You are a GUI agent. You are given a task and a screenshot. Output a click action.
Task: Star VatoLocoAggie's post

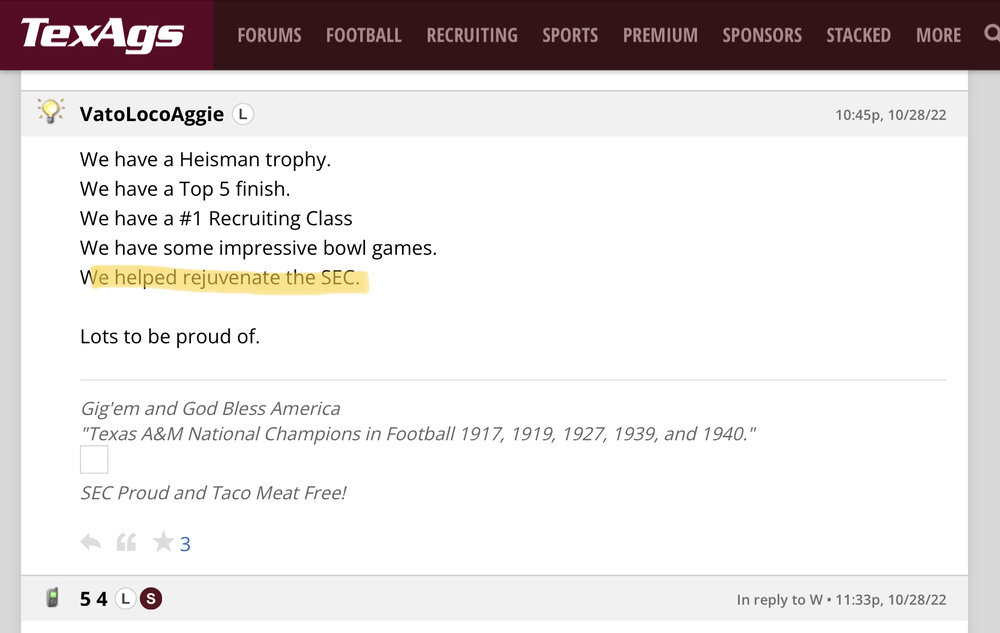pos(162,543)
